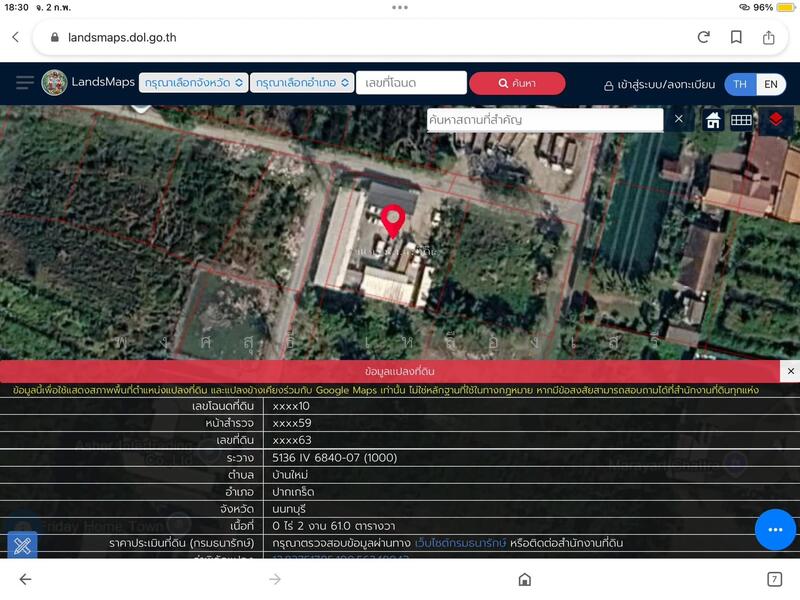Close the land parcel information panel
Screen dimensions: 800x600
click(791, 371)
